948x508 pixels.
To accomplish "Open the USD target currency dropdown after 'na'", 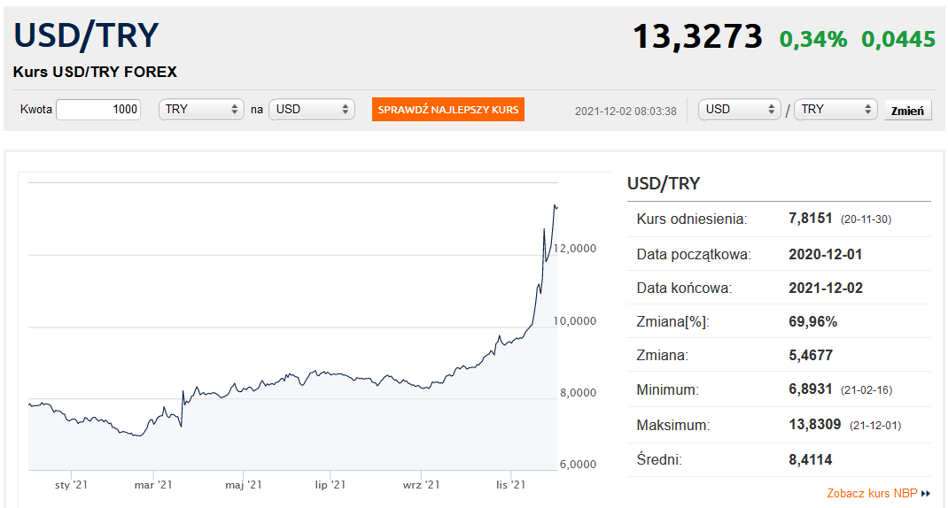I will click(312, 109).
